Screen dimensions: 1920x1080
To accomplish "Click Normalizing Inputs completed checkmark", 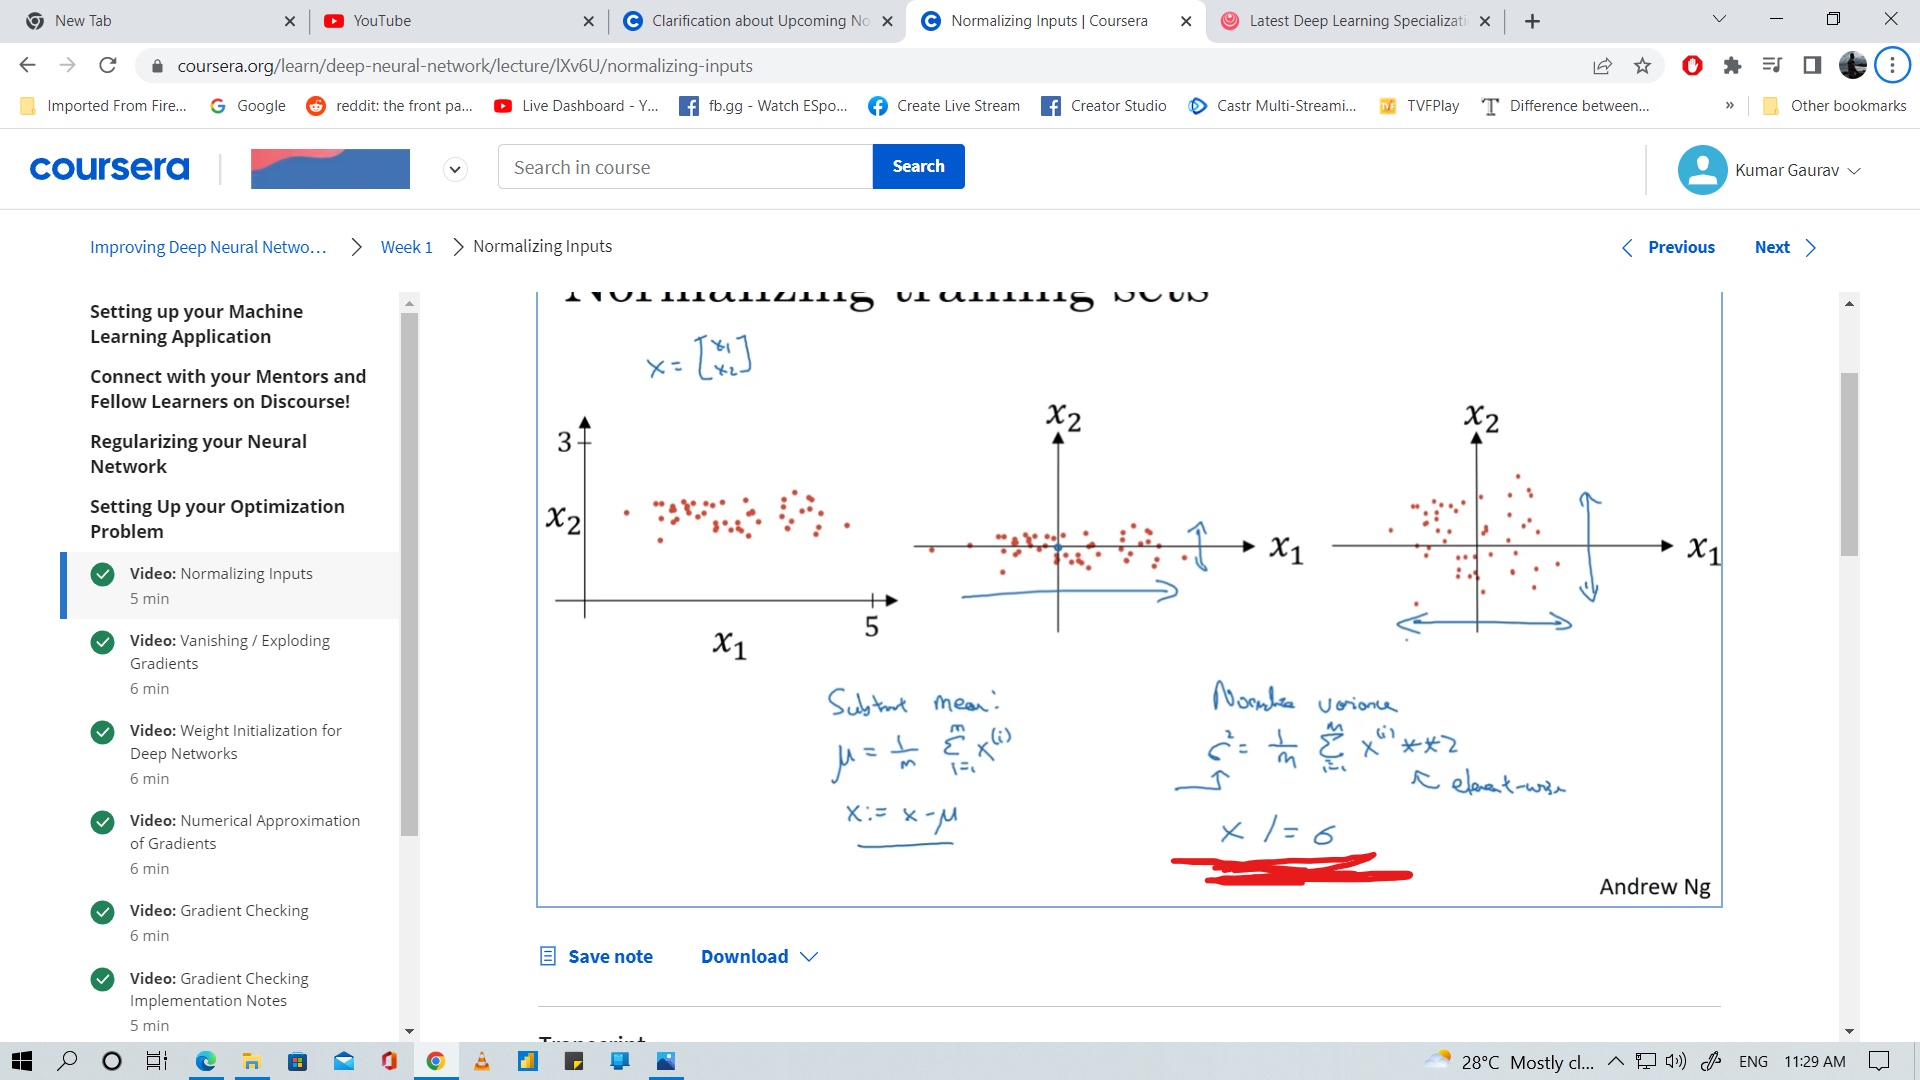I will (x=102, y=574).
